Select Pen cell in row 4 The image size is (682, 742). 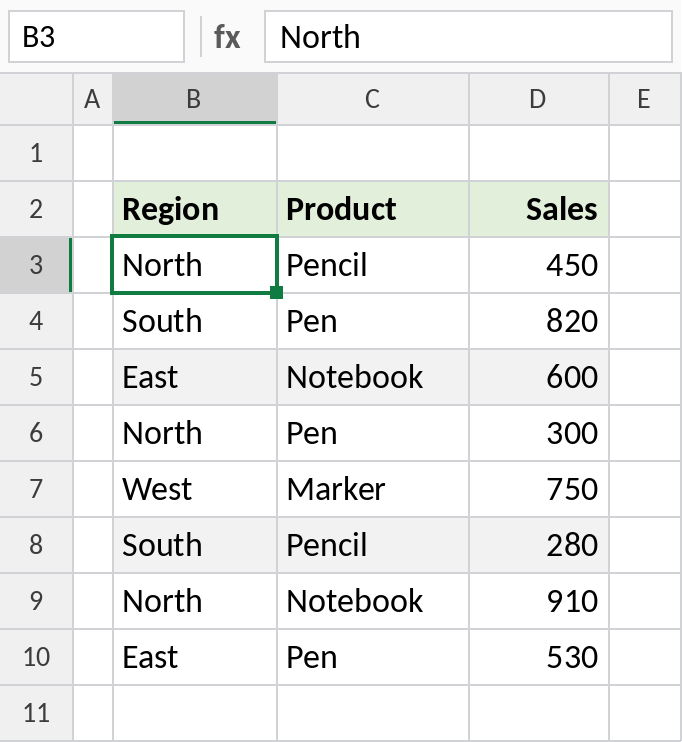(x=373, y=321)
